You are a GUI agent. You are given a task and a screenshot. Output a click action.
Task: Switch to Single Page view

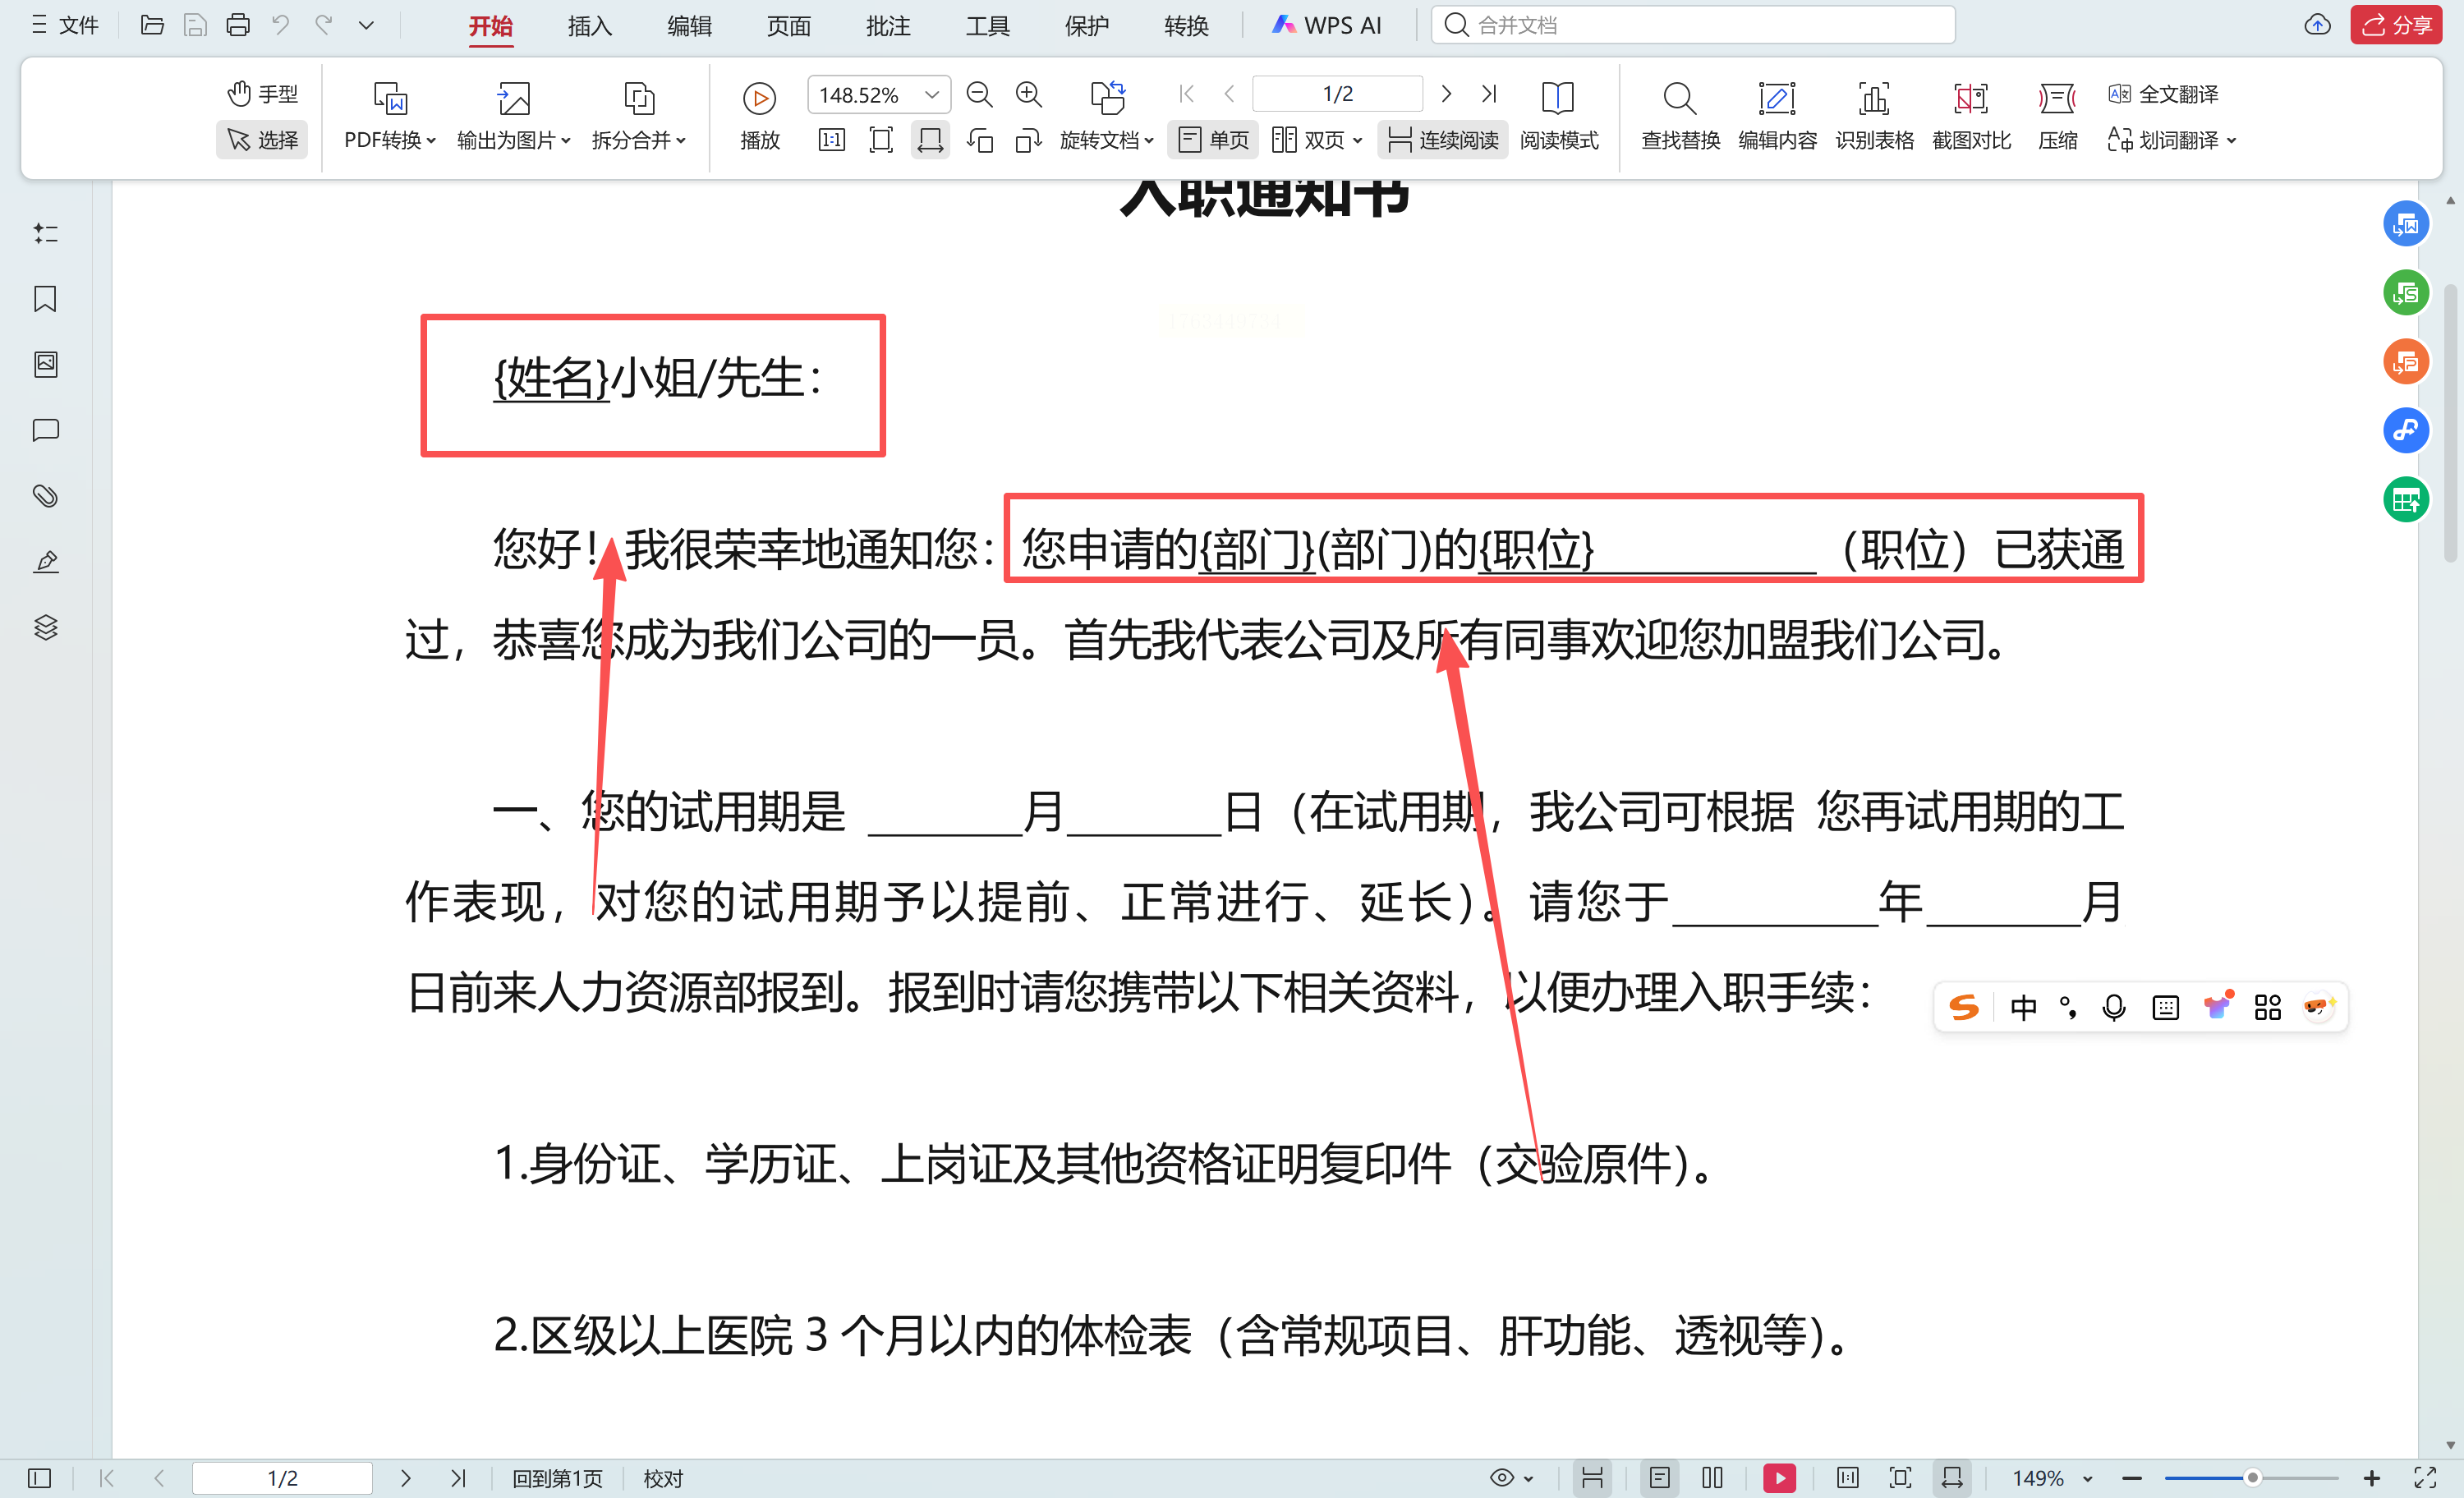point(1214,140)
